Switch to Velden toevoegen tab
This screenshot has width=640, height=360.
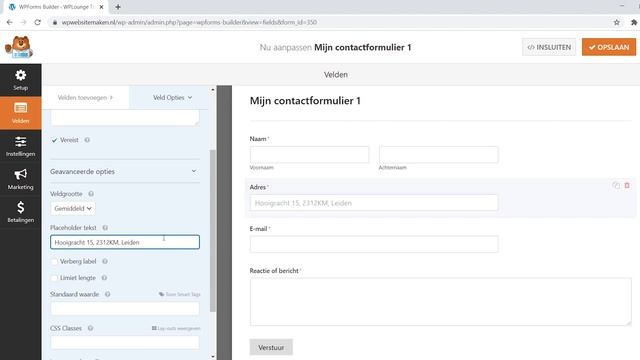pyautogui.click(x=85, y=98)
